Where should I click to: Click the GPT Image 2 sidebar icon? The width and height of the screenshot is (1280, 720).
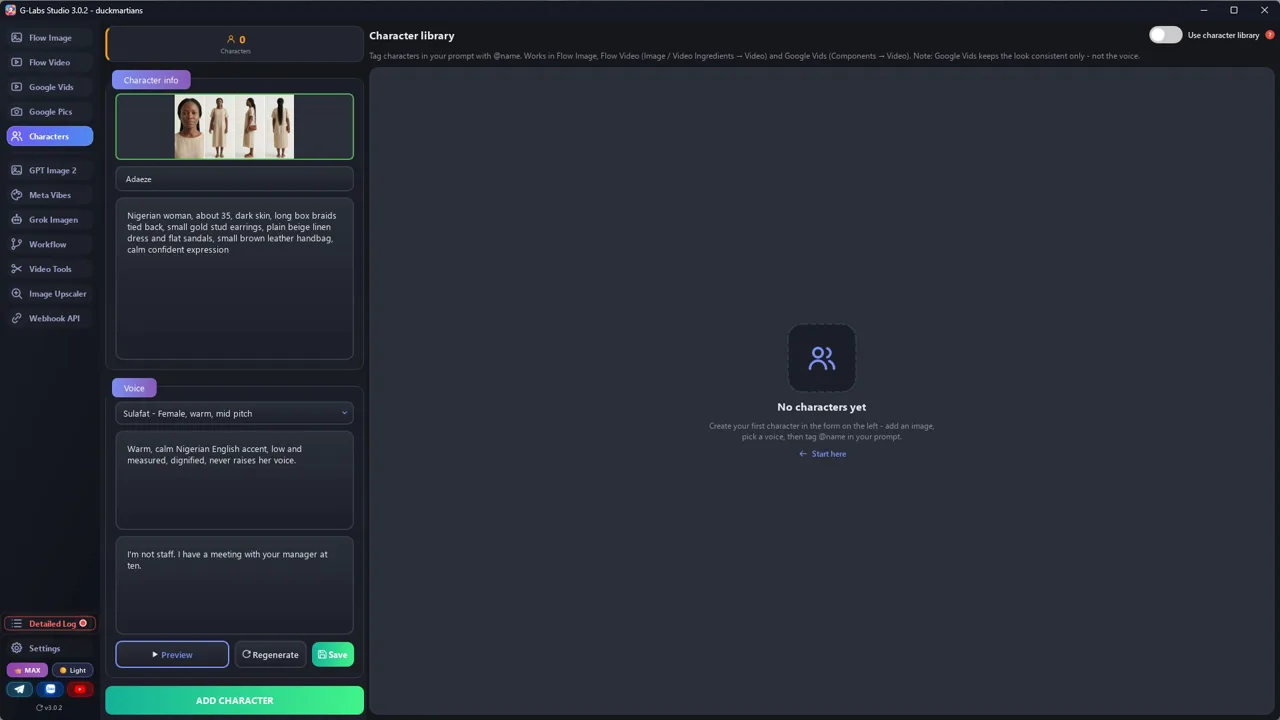(x=16, y=170)
